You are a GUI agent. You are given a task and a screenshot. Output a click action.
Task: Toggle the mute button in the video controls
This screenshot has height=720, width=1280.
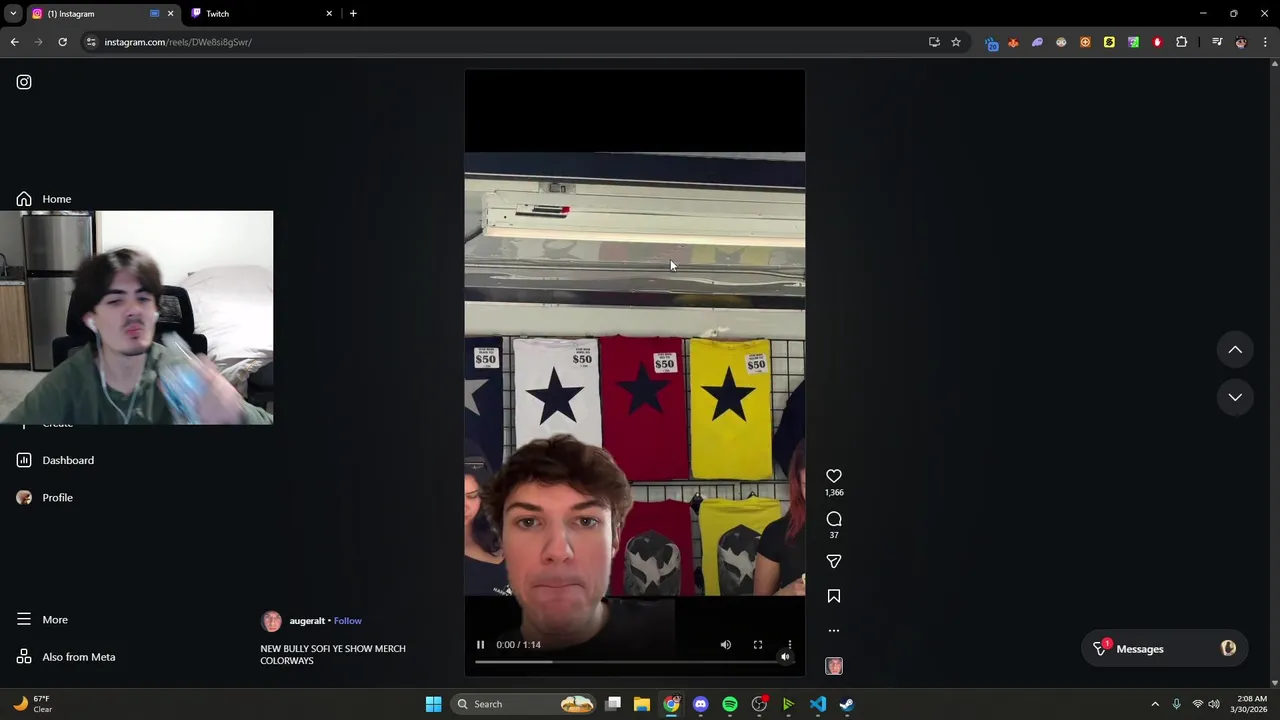pyautogui.click(x=726, y=645)
